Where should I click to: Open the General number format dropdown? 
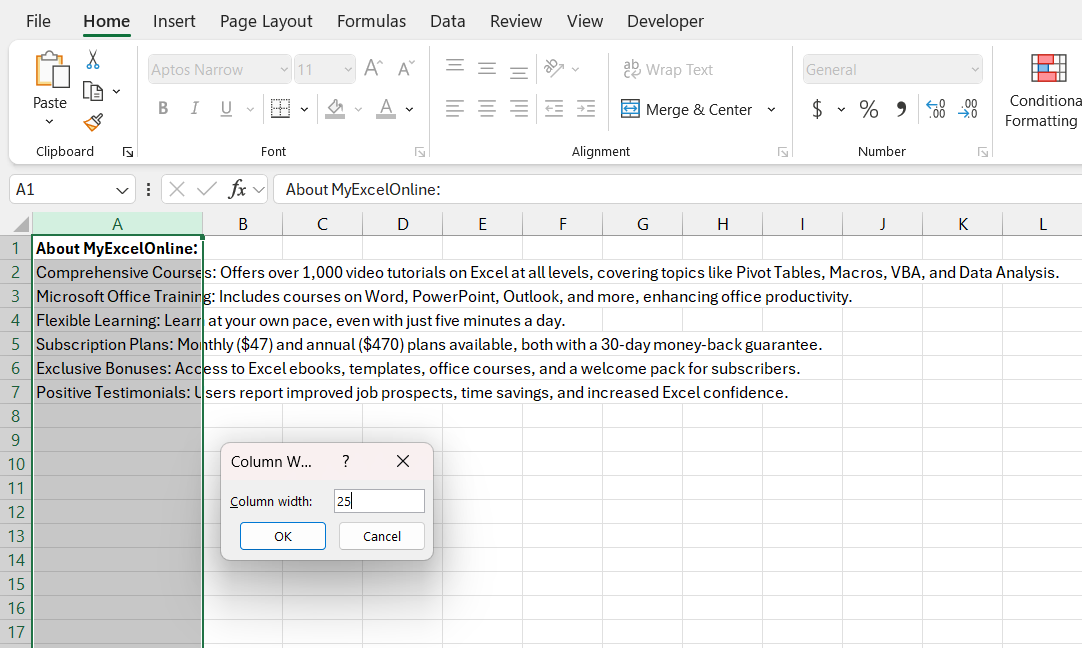pos(974,70)
